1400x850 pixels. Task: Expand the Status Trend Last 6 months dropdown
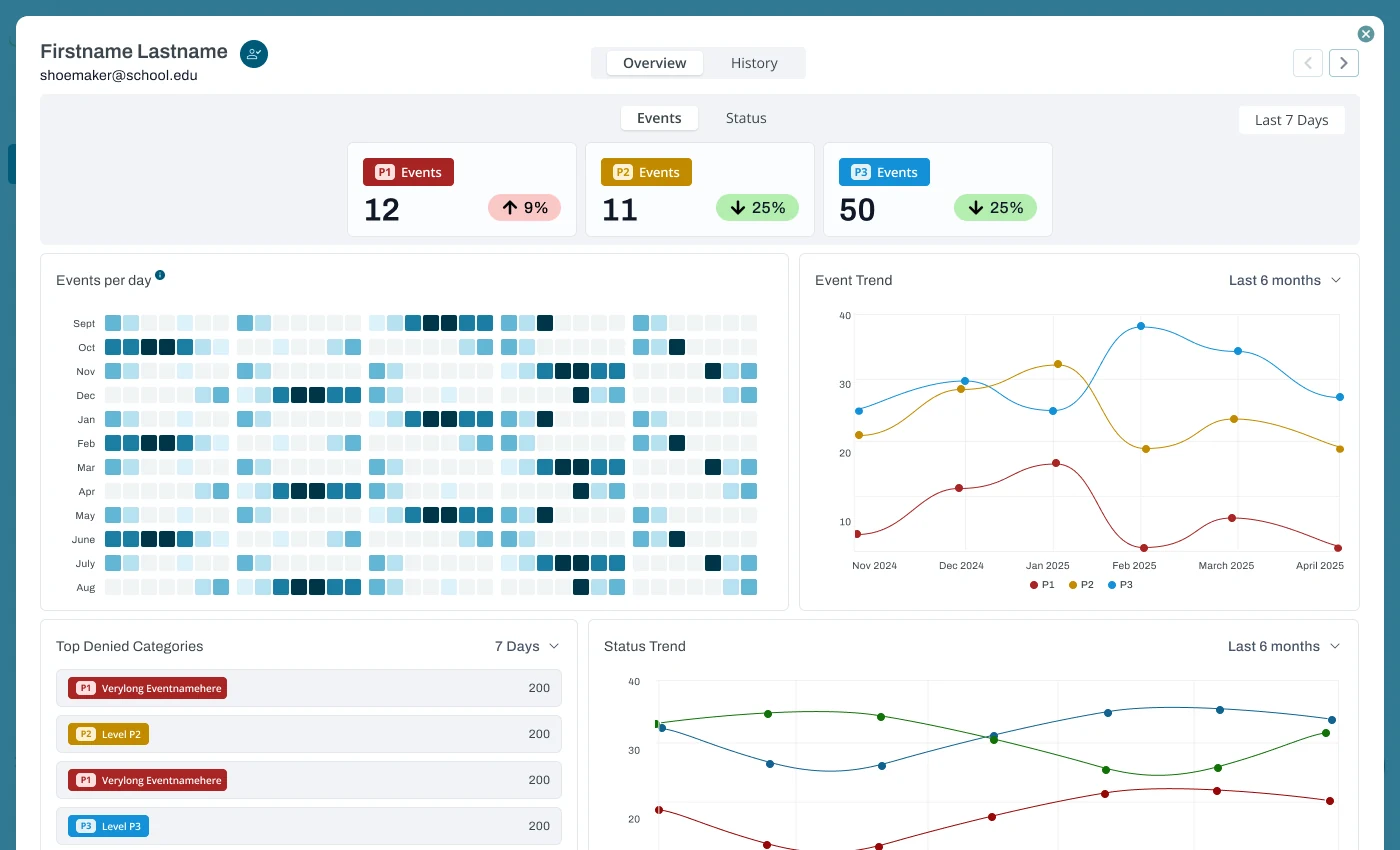(x=1284, y=646)
